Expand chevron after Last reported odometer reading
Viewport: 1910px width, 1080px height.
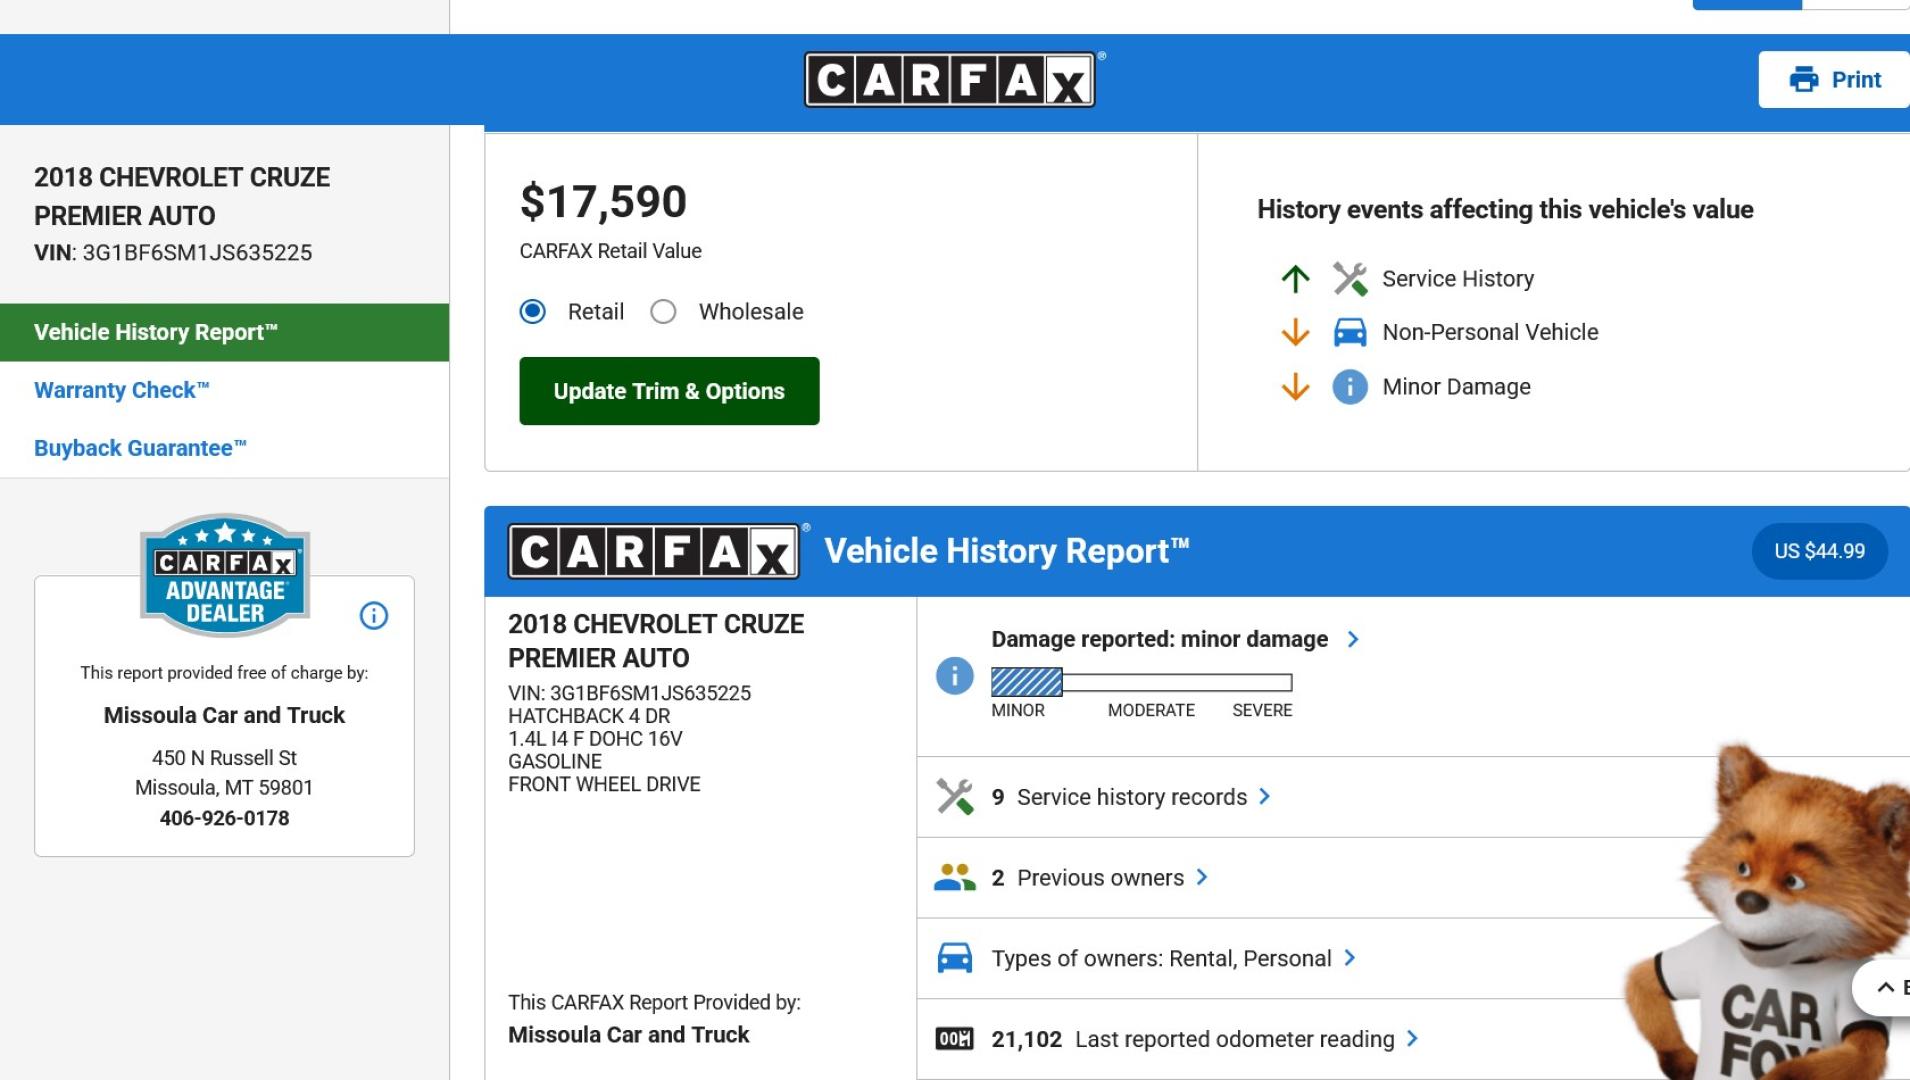click(1412, 1039)
